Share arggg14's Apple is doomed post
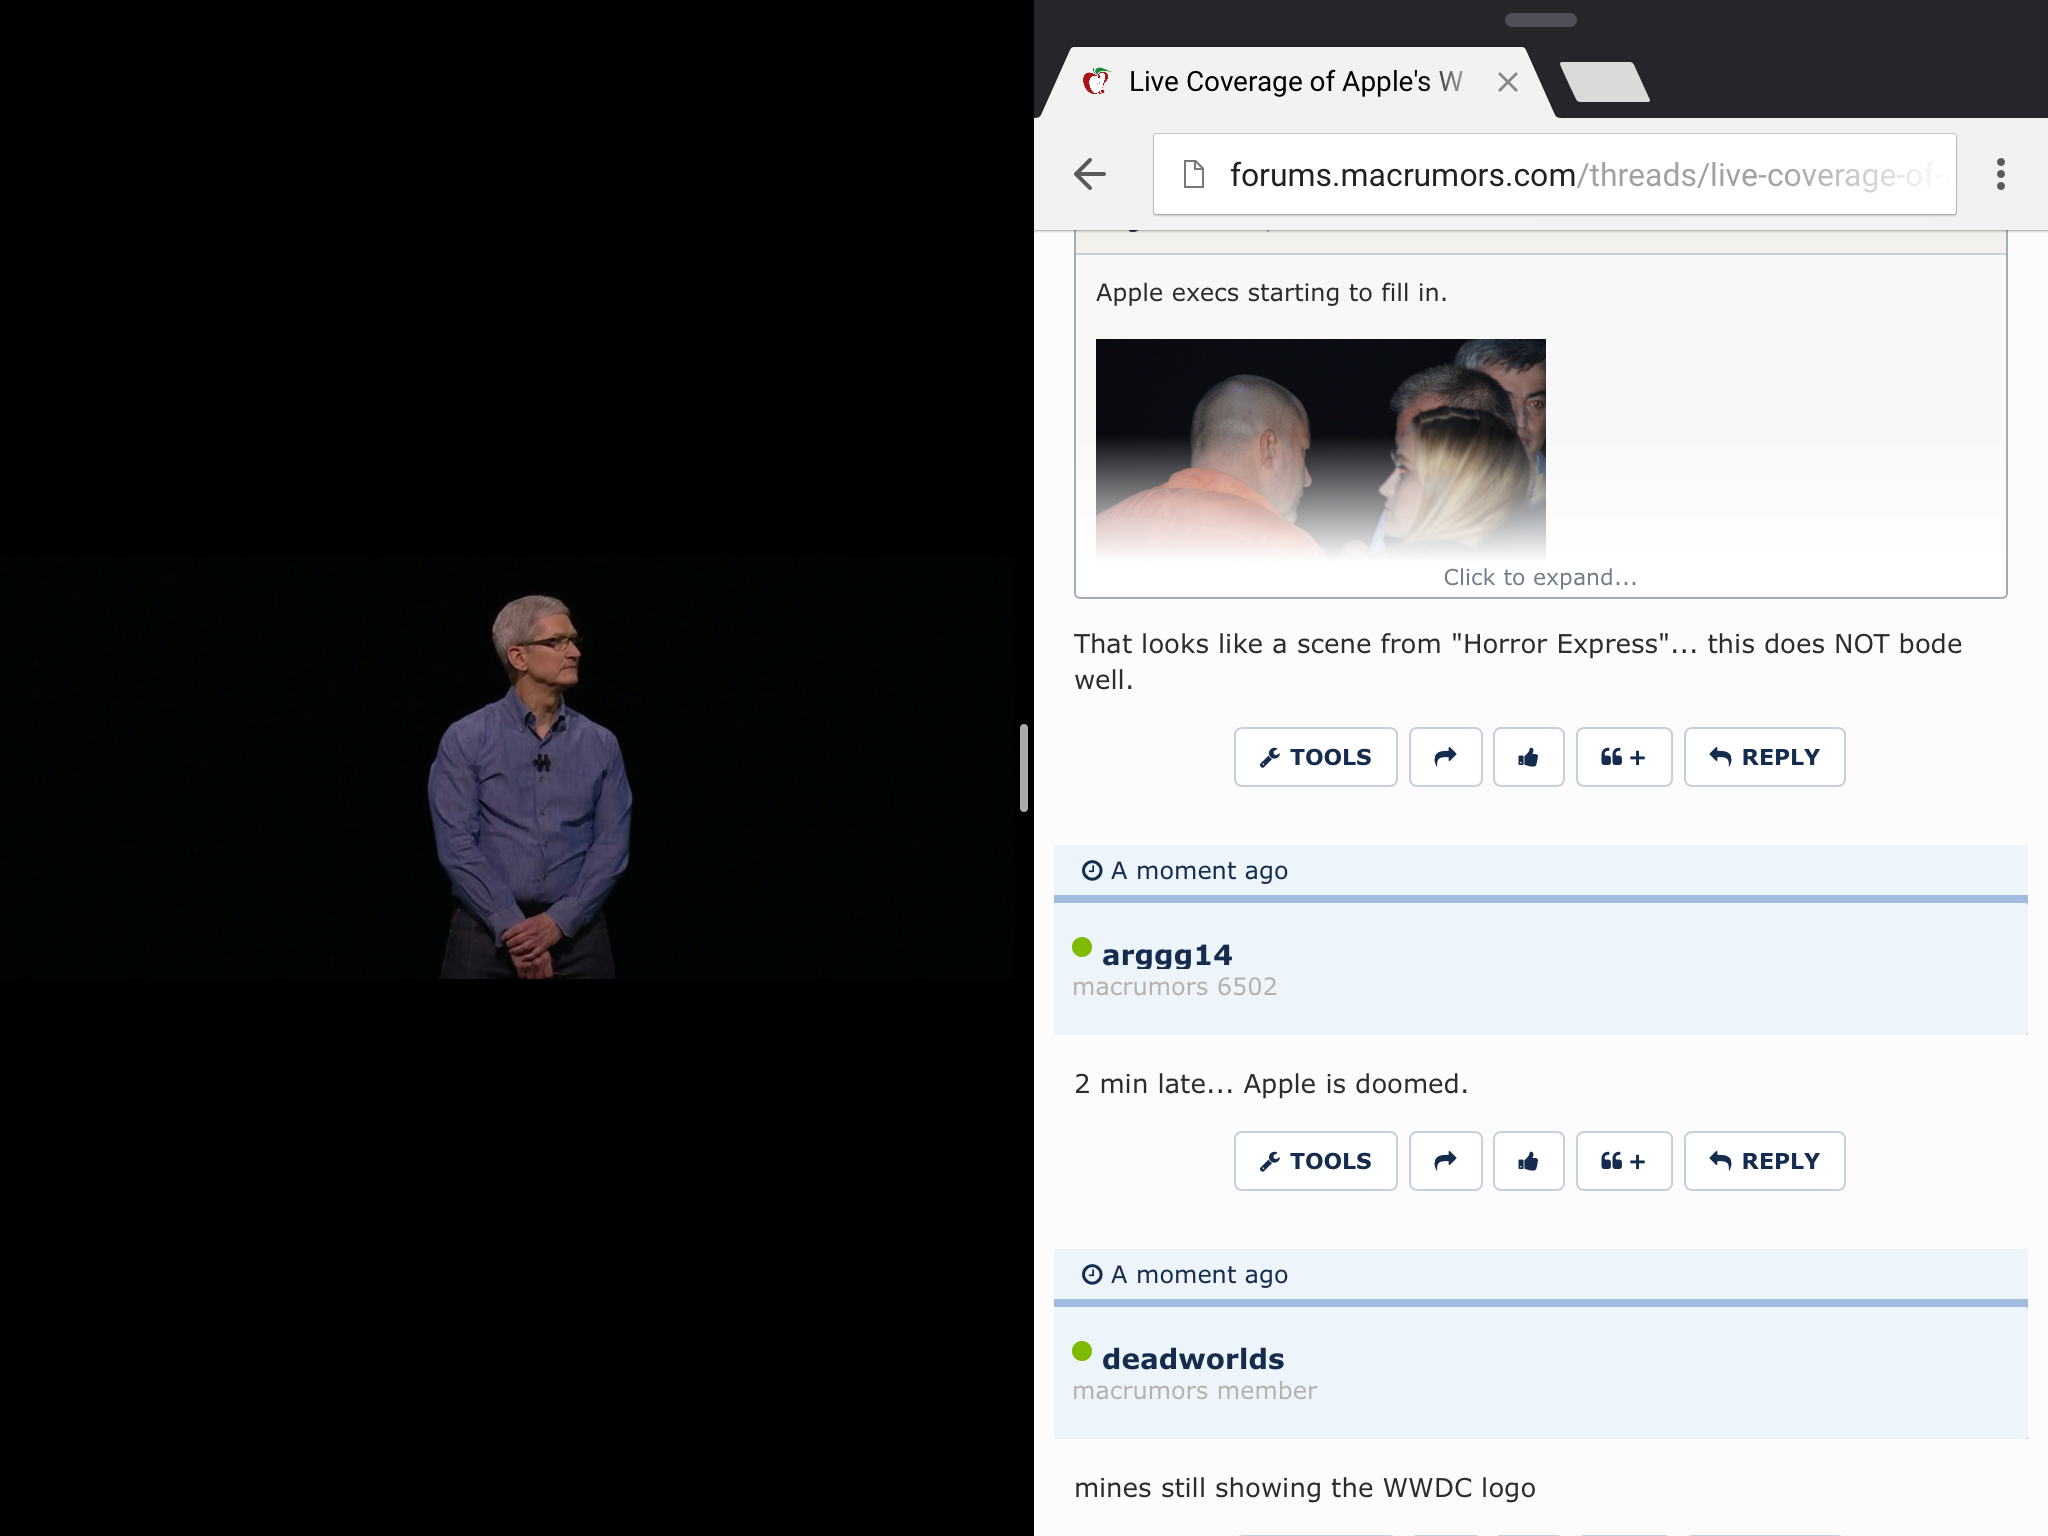 [x=1445, y=1161]
